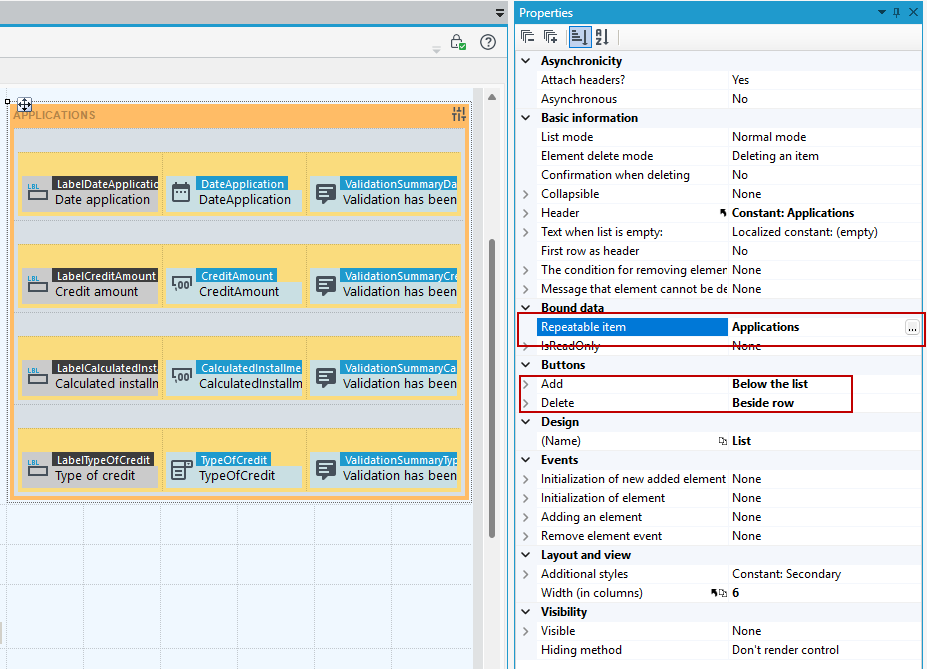Open the Repeatable item ellipsis browse button
The height and width of the screenshot is (669, 927).
coord(912,327)
